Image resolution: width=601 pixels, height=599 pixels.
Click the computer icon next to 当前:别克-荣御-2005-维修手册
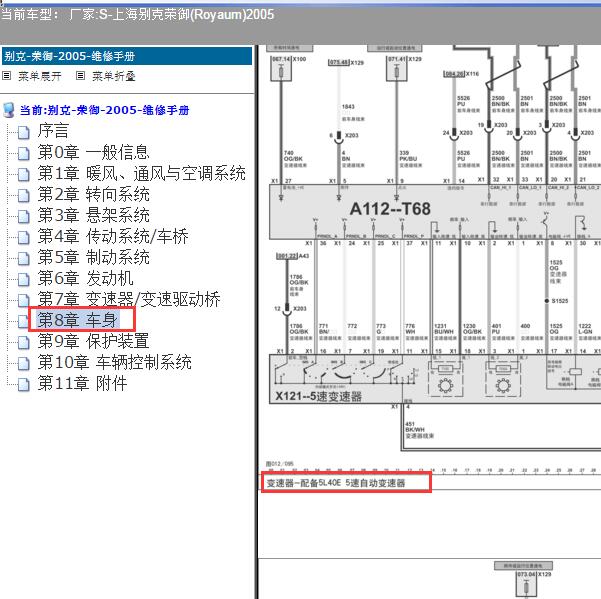pos(9,110)
